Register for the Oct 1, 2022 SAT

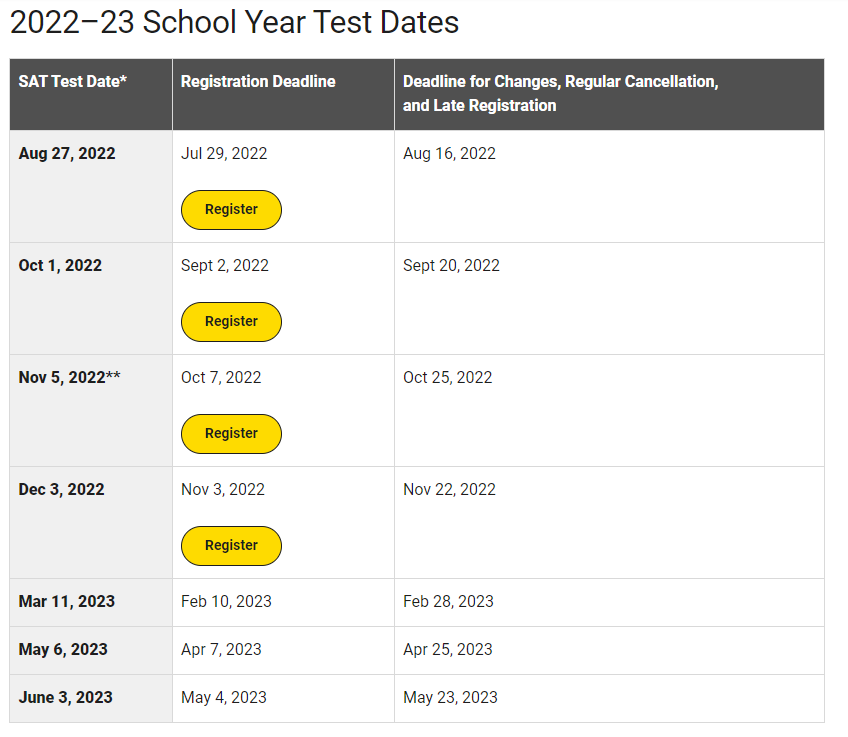[231, 322]
